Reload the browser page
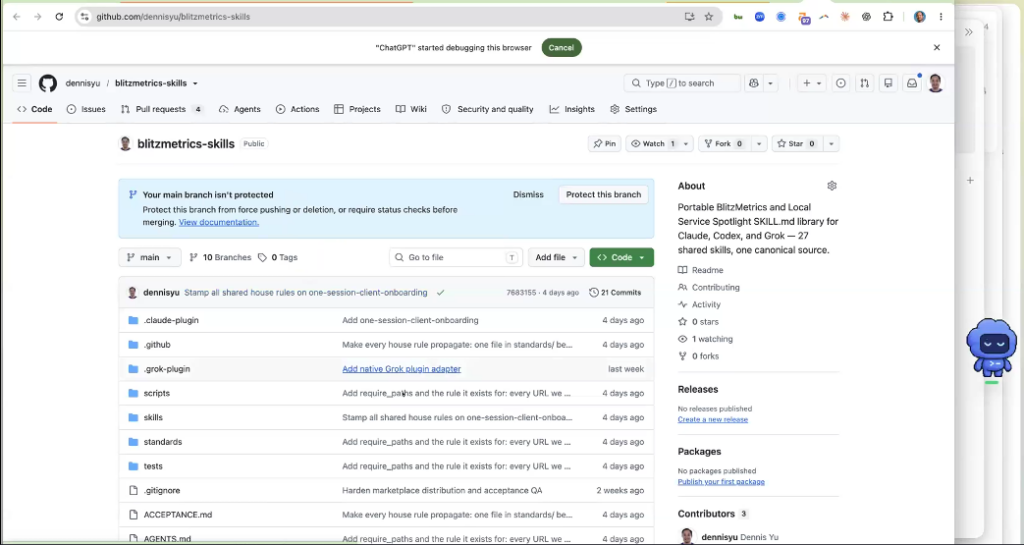Image resolution: width=1024 pixels, height=545 pixels. pos(59,16)
